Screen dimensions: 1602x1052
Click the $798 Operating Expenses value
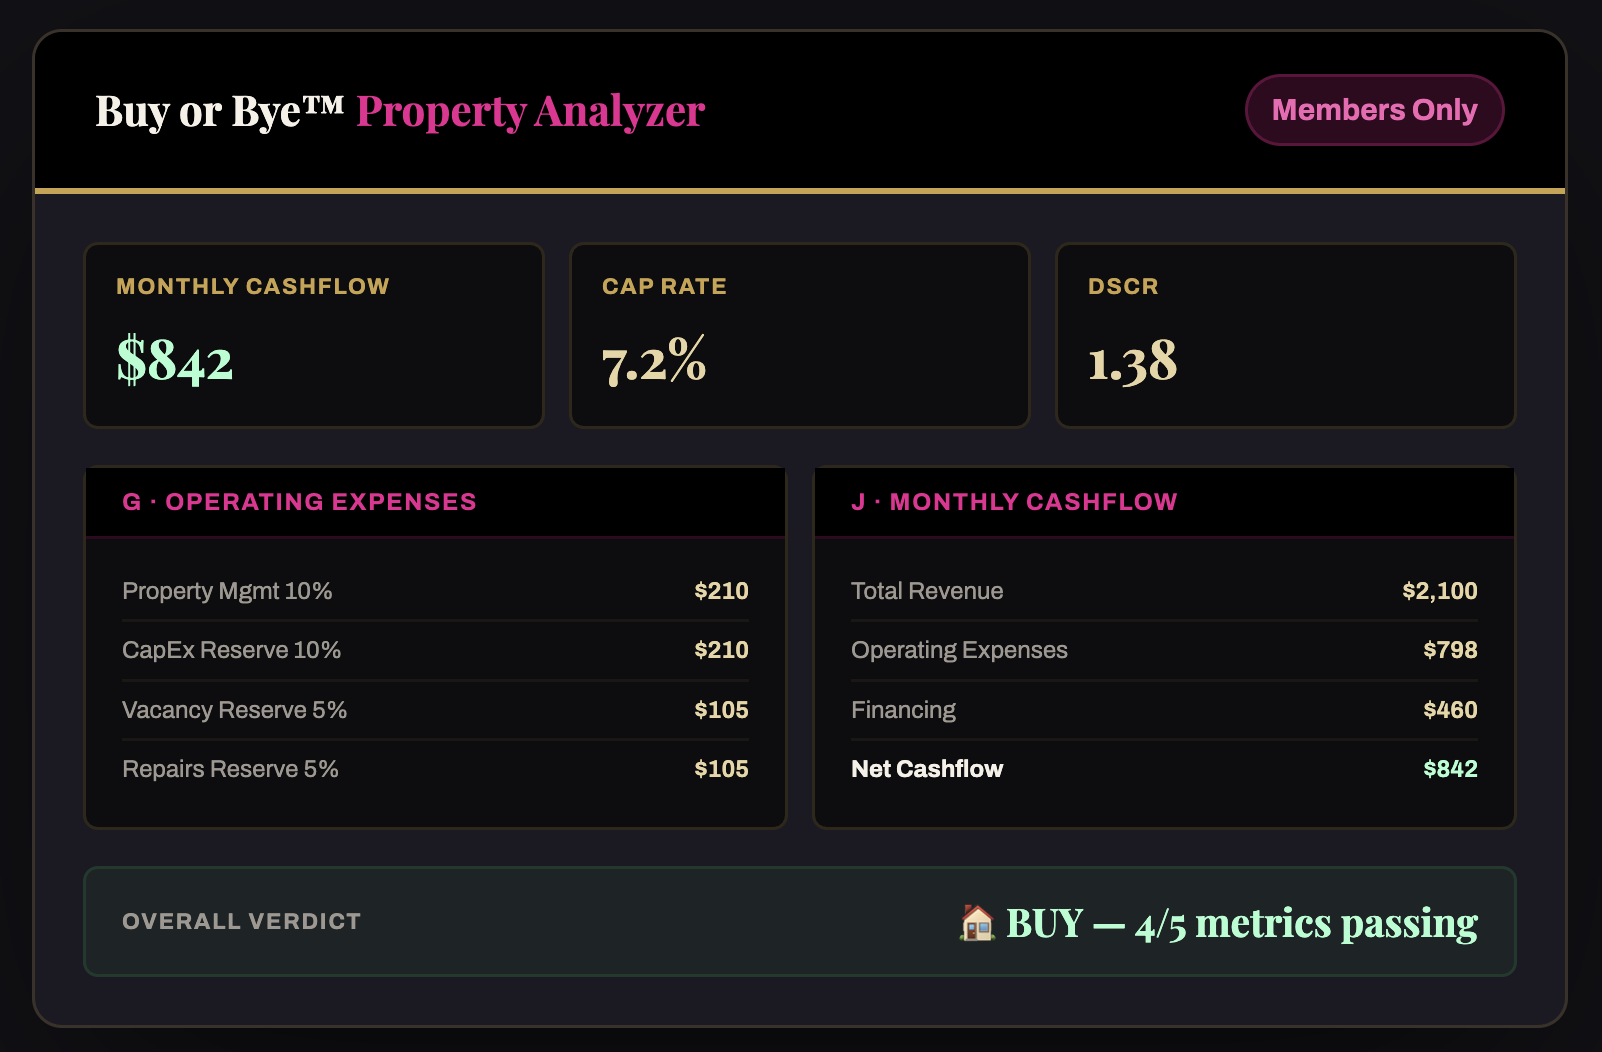point(1450,650)
